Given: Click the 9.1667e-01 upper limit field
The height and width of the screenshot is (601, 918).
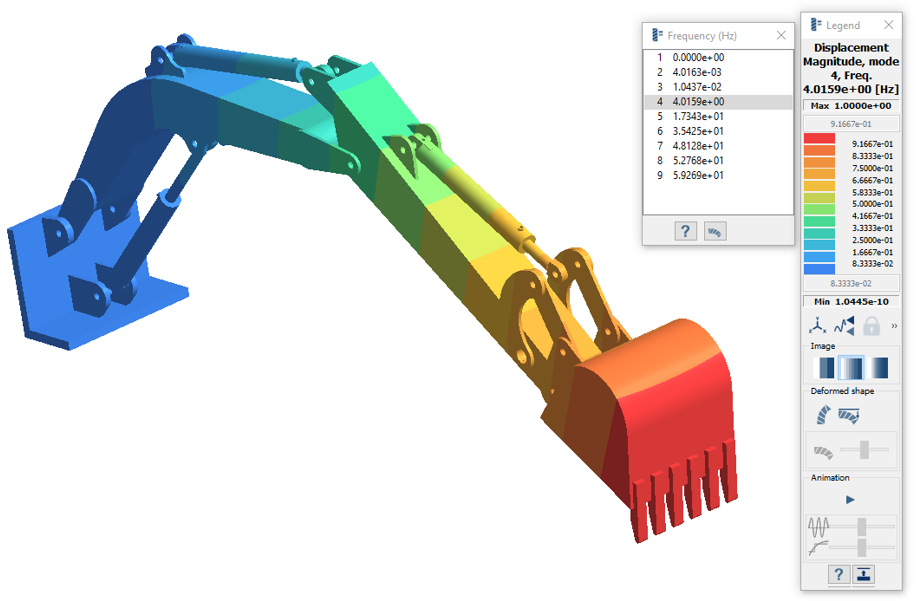Looking at the screenshot, I should point(851,125).
